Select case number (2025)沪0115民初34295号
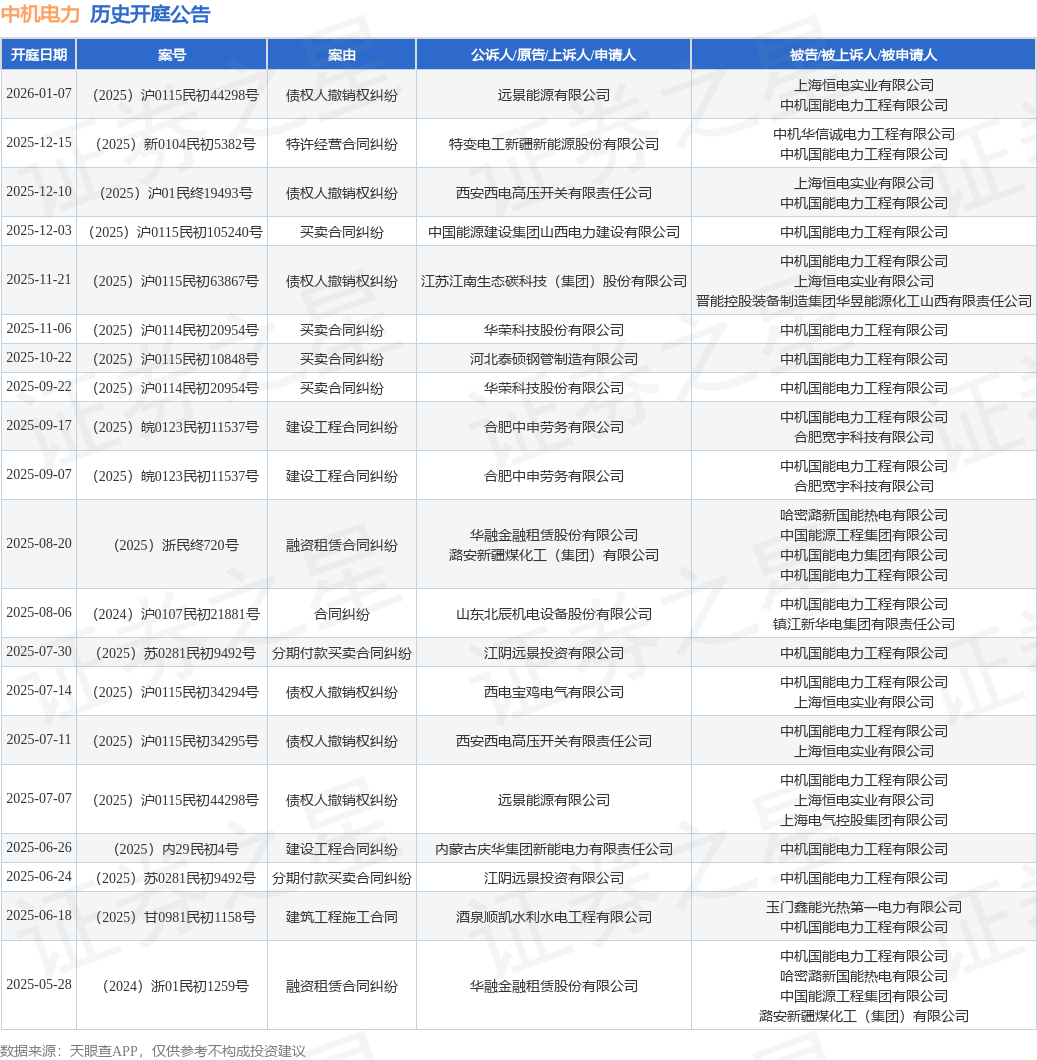Viewport: 1037px width, 1060px height. click(176, 742)
